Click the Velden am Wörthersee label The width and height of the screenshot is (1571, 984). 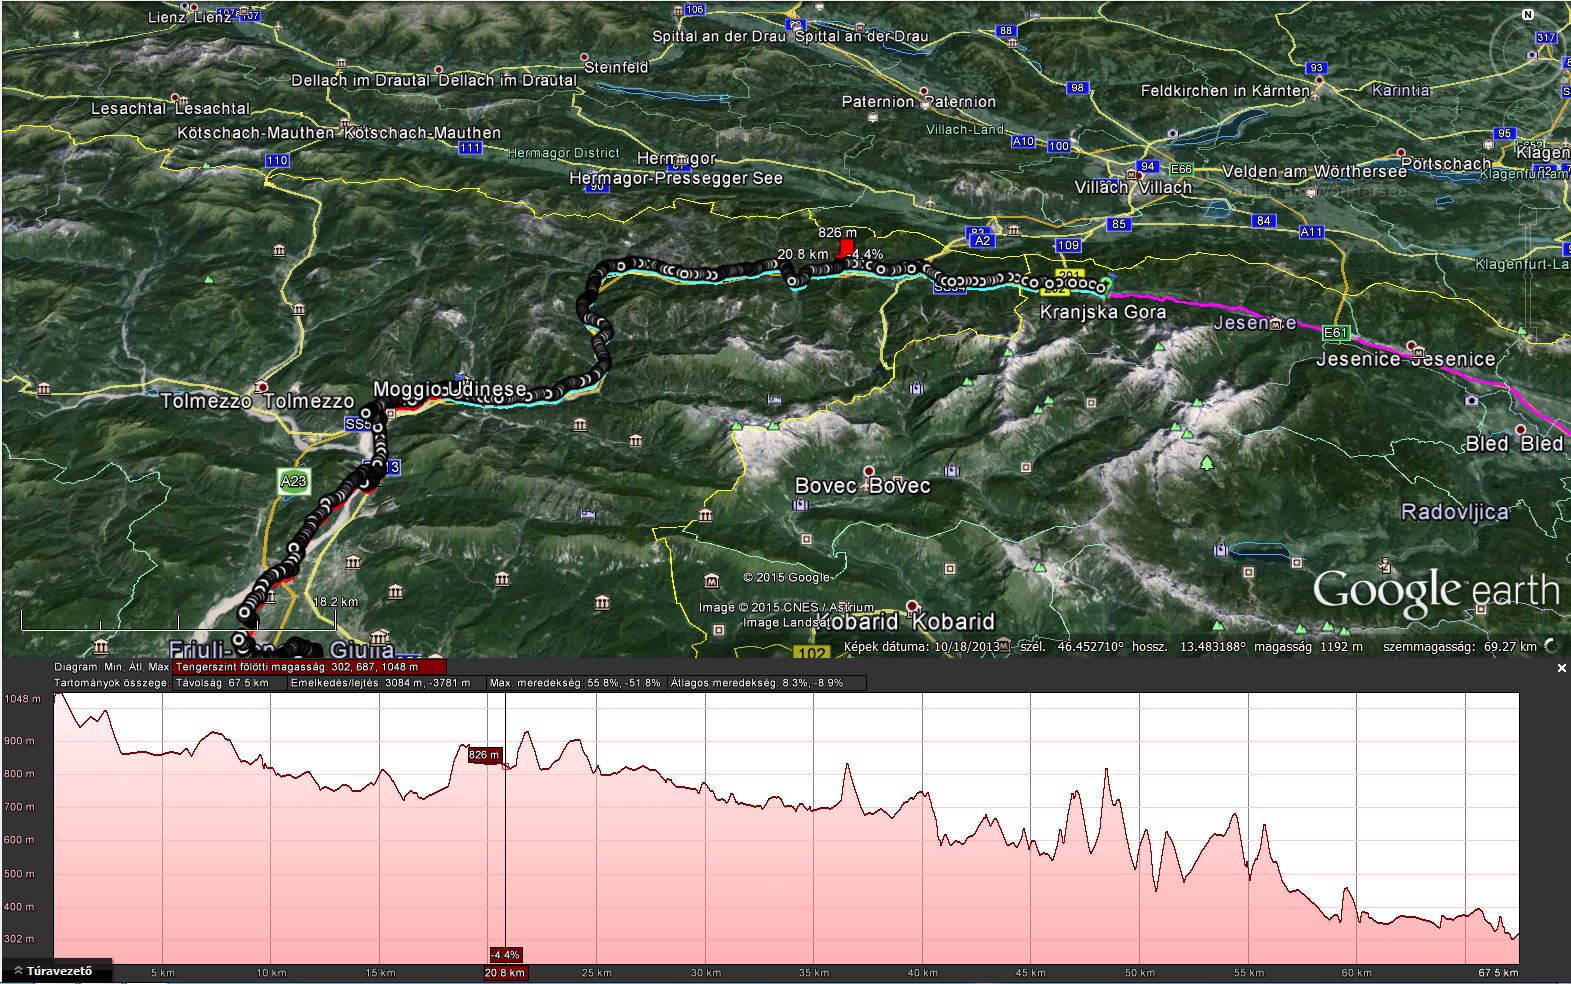(x=1314, y=171)
